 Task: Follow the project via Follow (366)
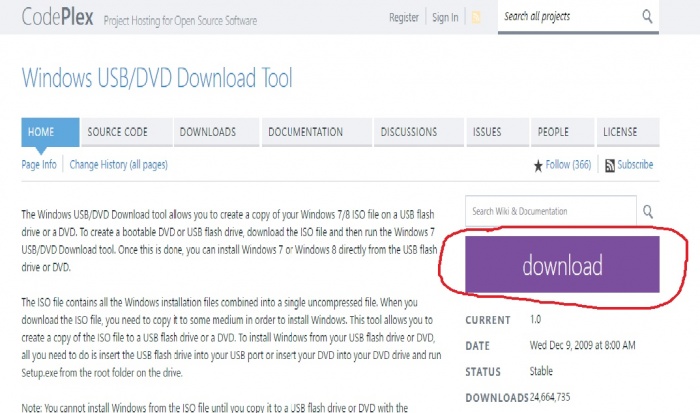568,165
